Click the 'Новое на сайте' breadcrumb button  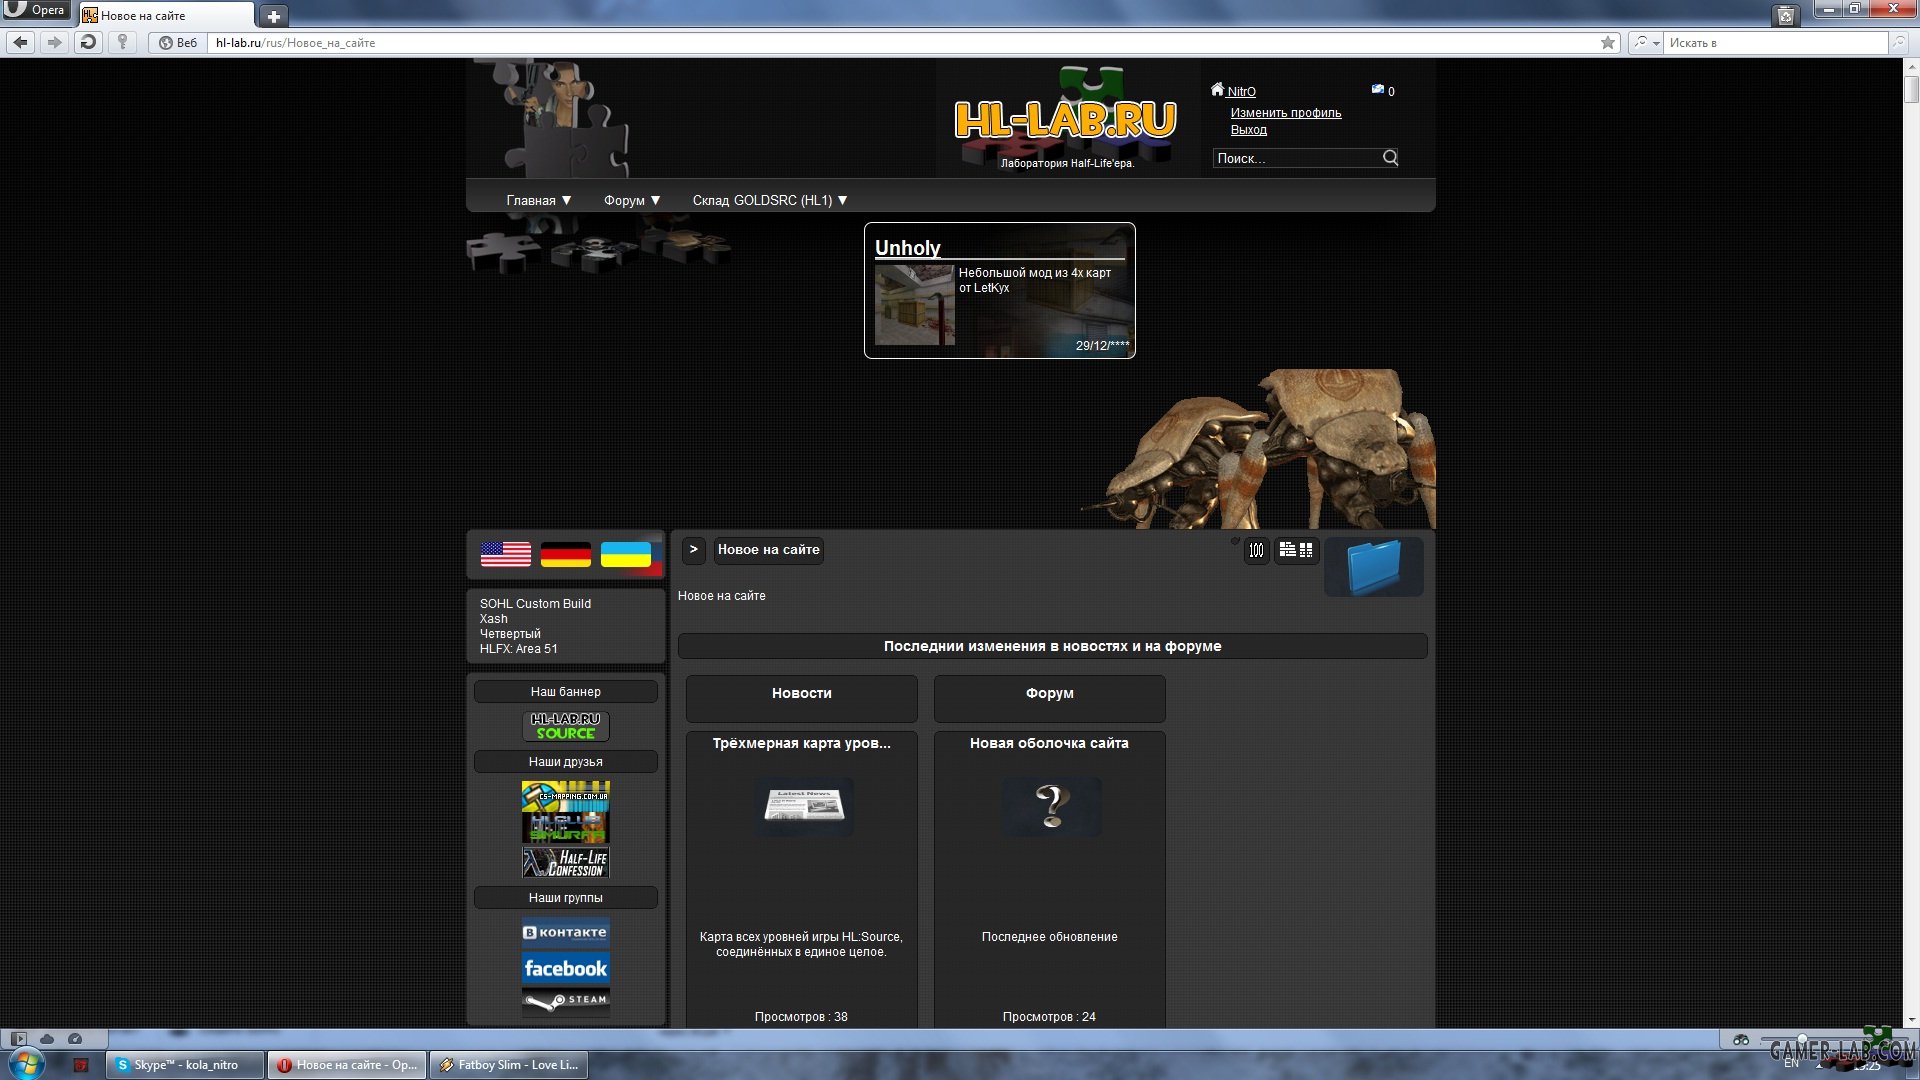point(769,550)
